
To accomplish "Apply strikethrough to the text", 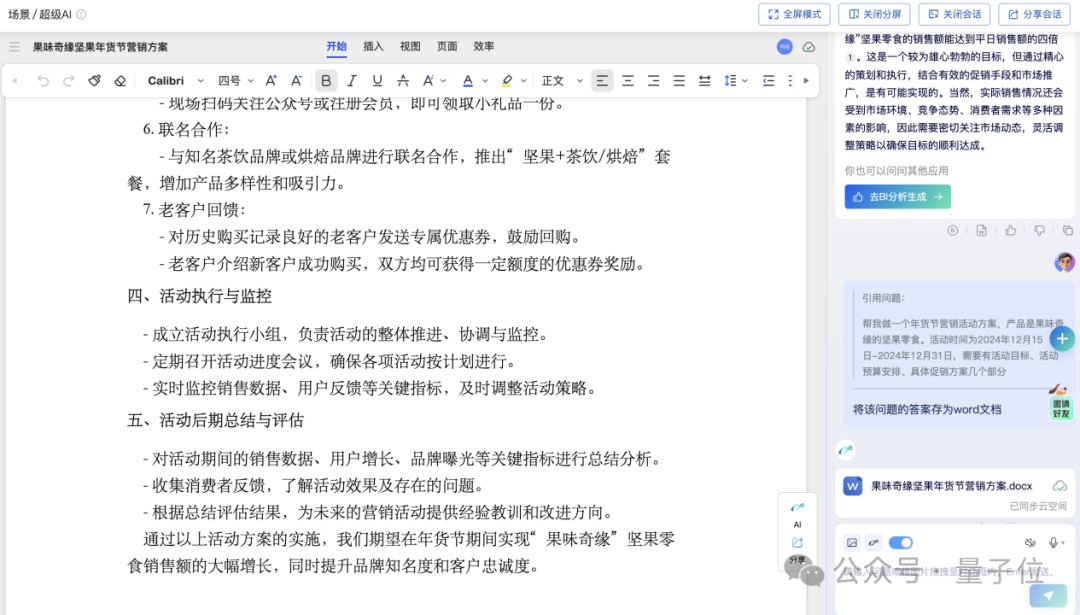I will click(x=402, y=80).
